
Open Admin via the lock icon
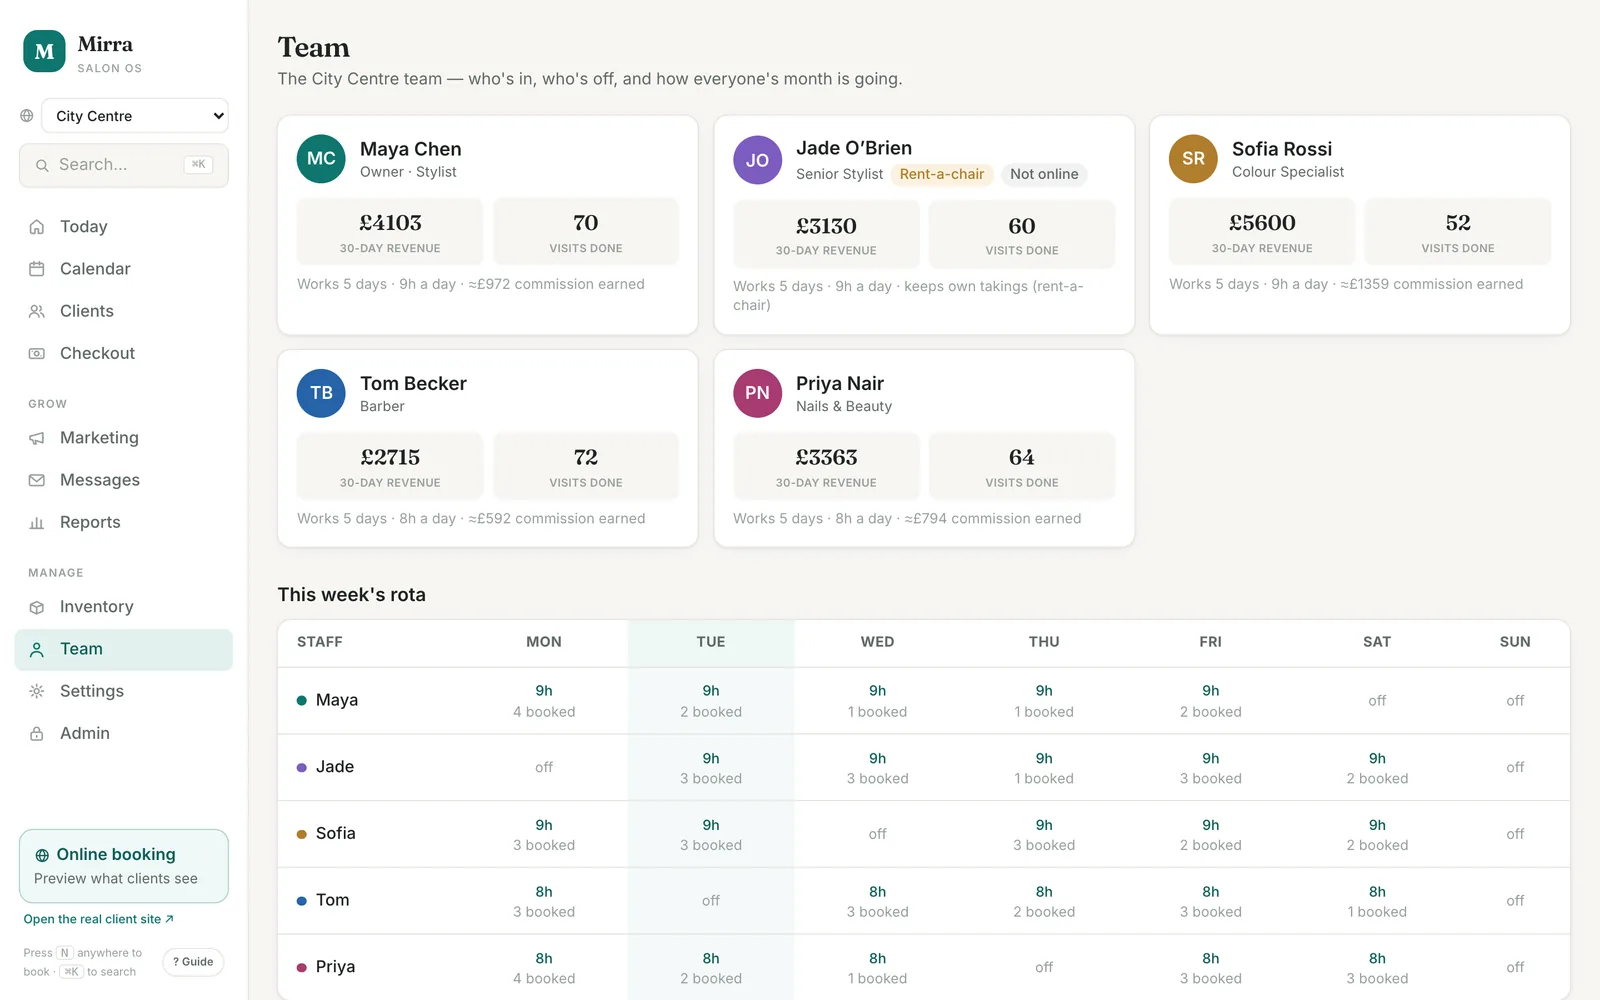[x=37, y=733]
